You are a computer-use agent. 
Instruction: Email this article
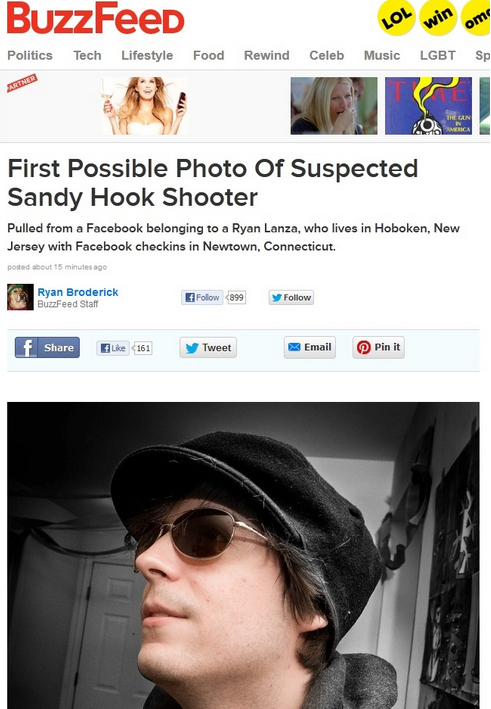tap(310, 347)
